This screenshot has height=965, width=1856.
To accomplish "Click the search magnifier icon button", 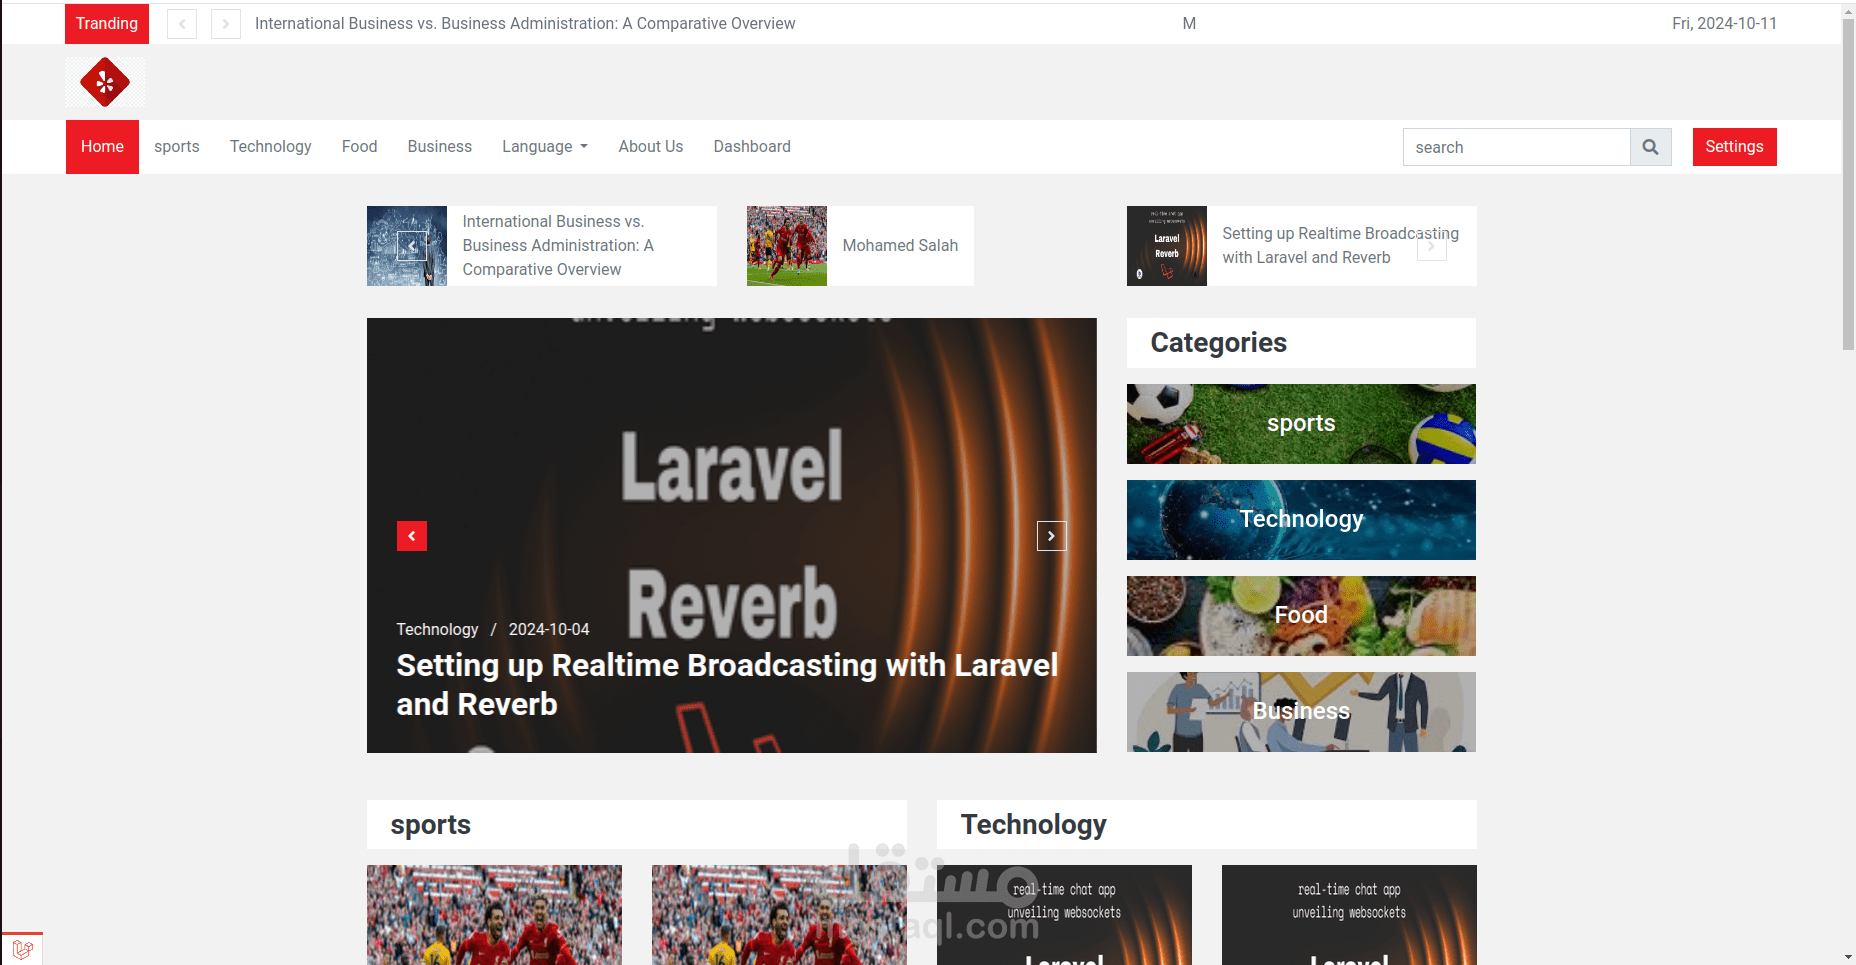I will tap(1651, 147).
